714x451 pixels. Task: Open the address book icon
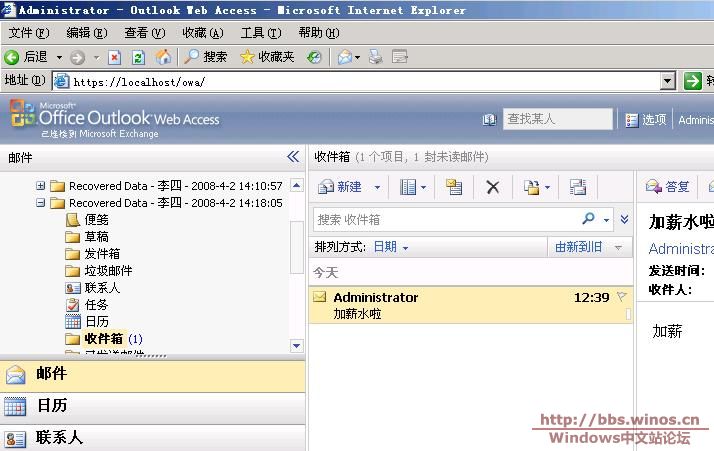pos(489,120)
